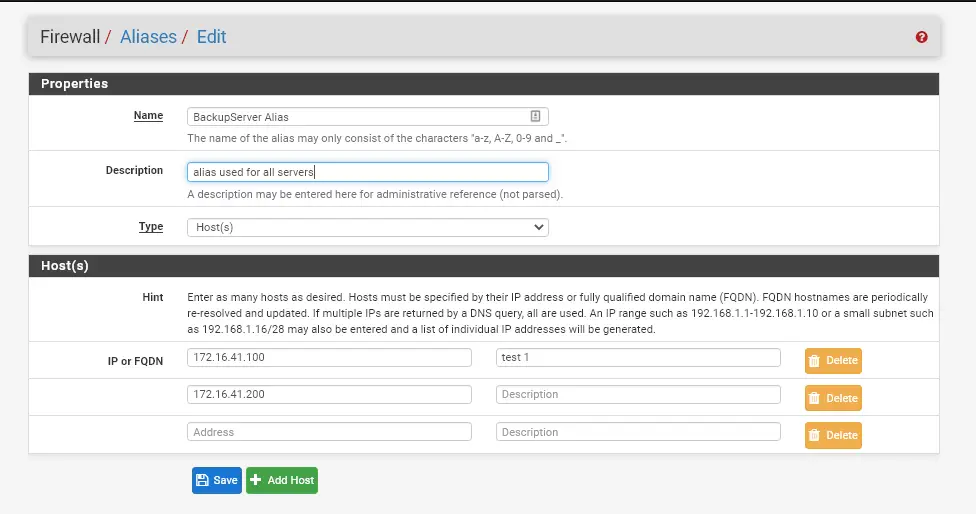Add another host with Add Host

(x=282, y=480)
